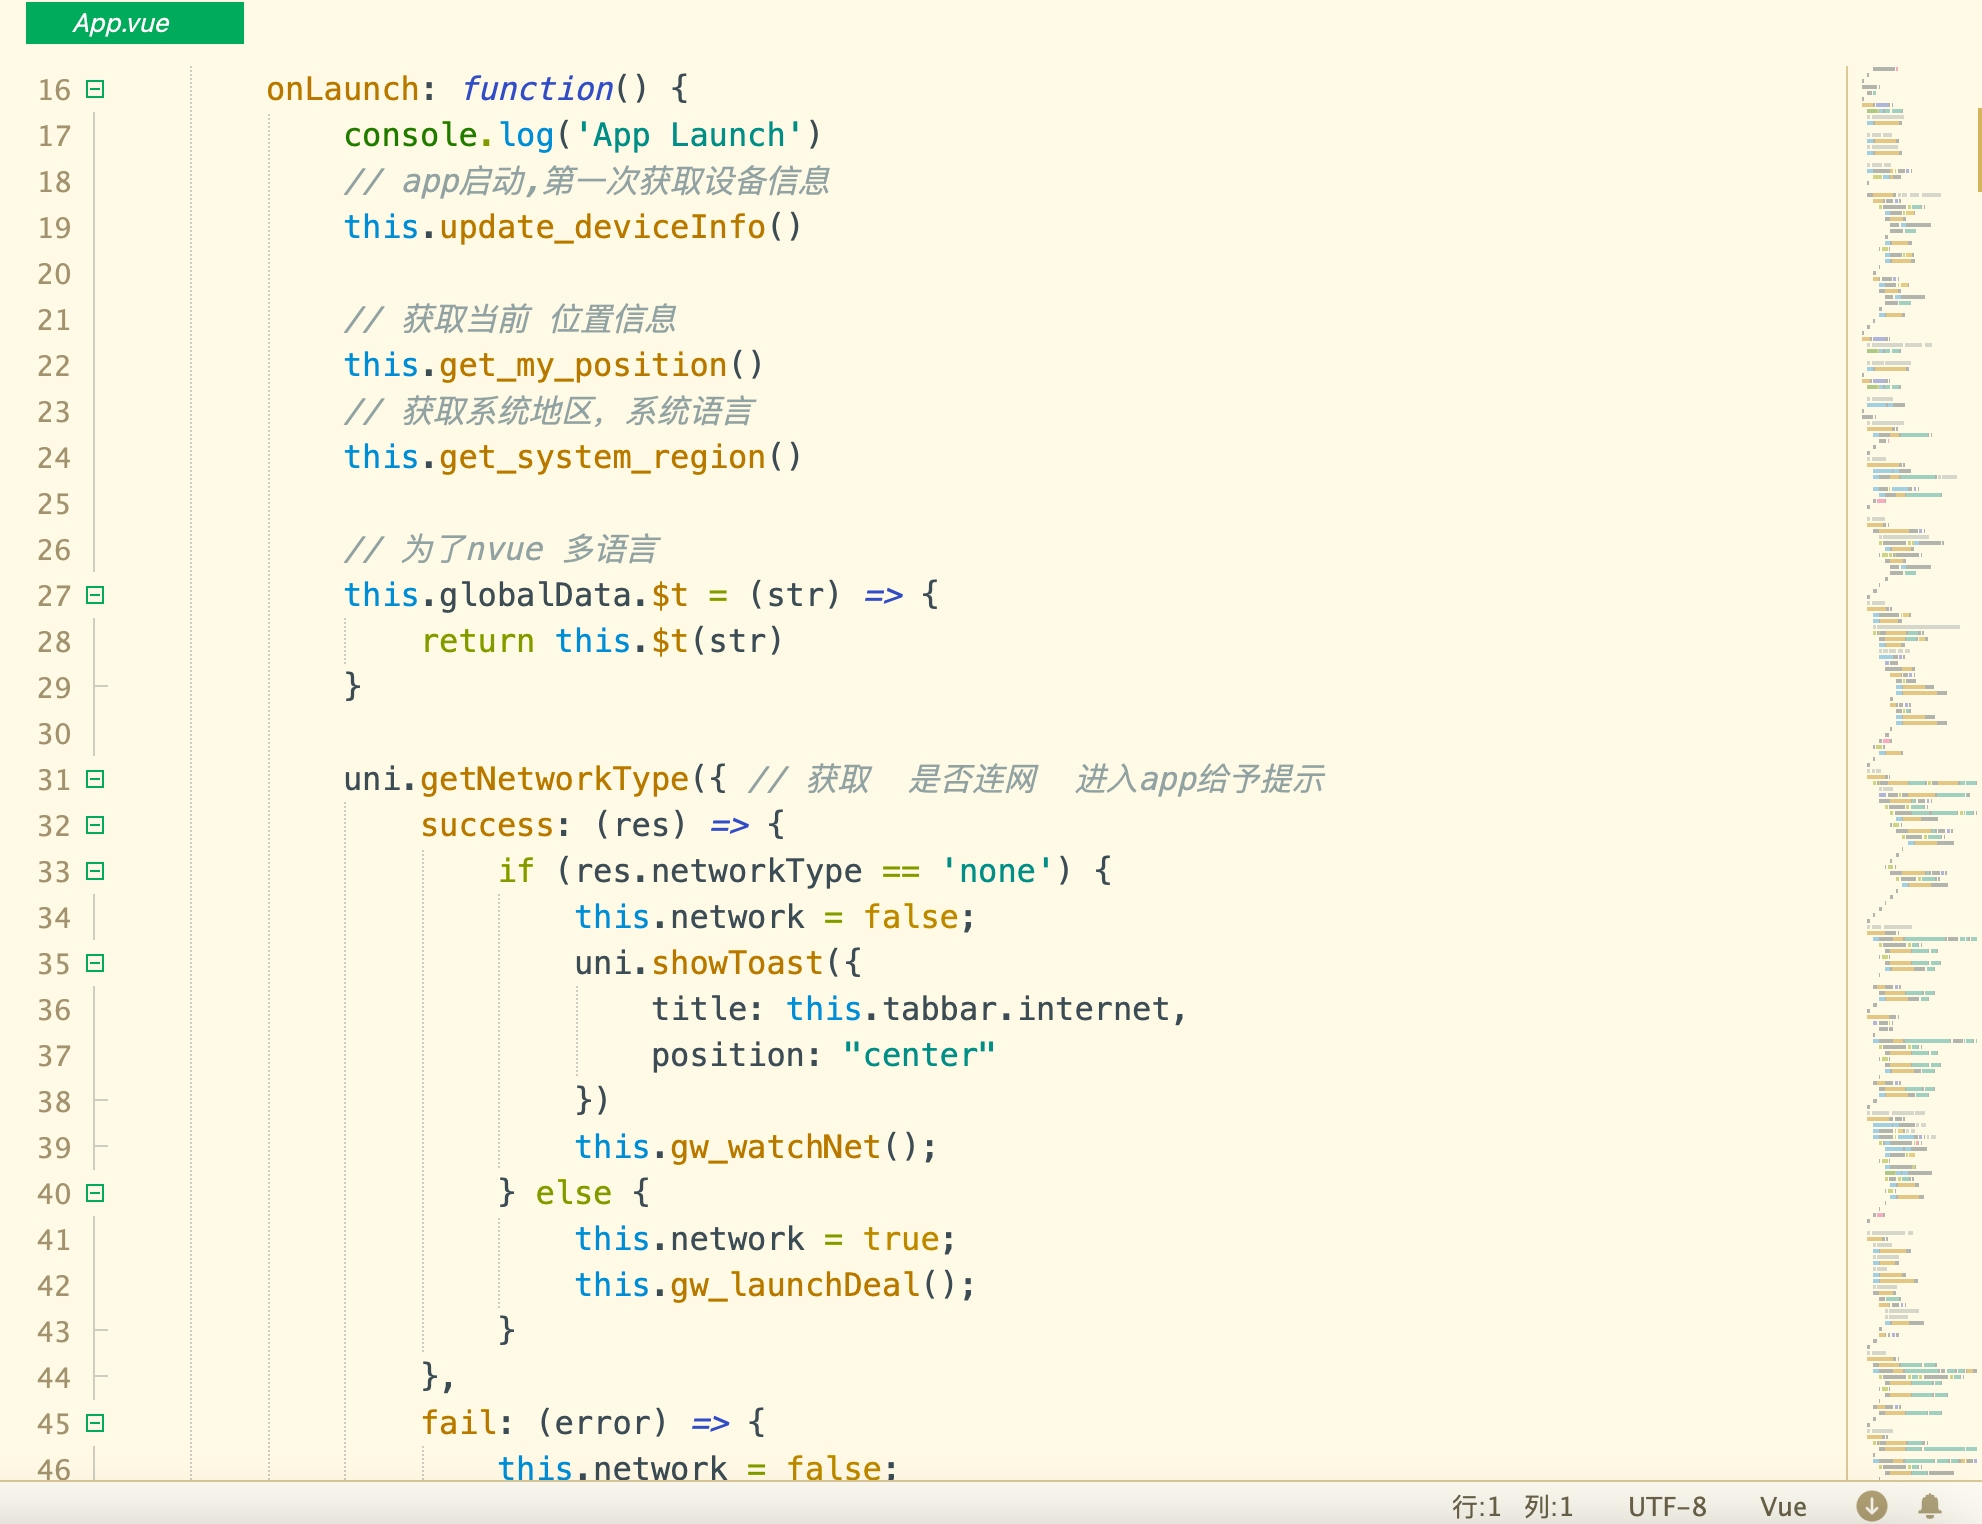The height and width of the screenshot is (1524, 1982).
Task: Collapse the else block at line 40
Action: 95,1193
